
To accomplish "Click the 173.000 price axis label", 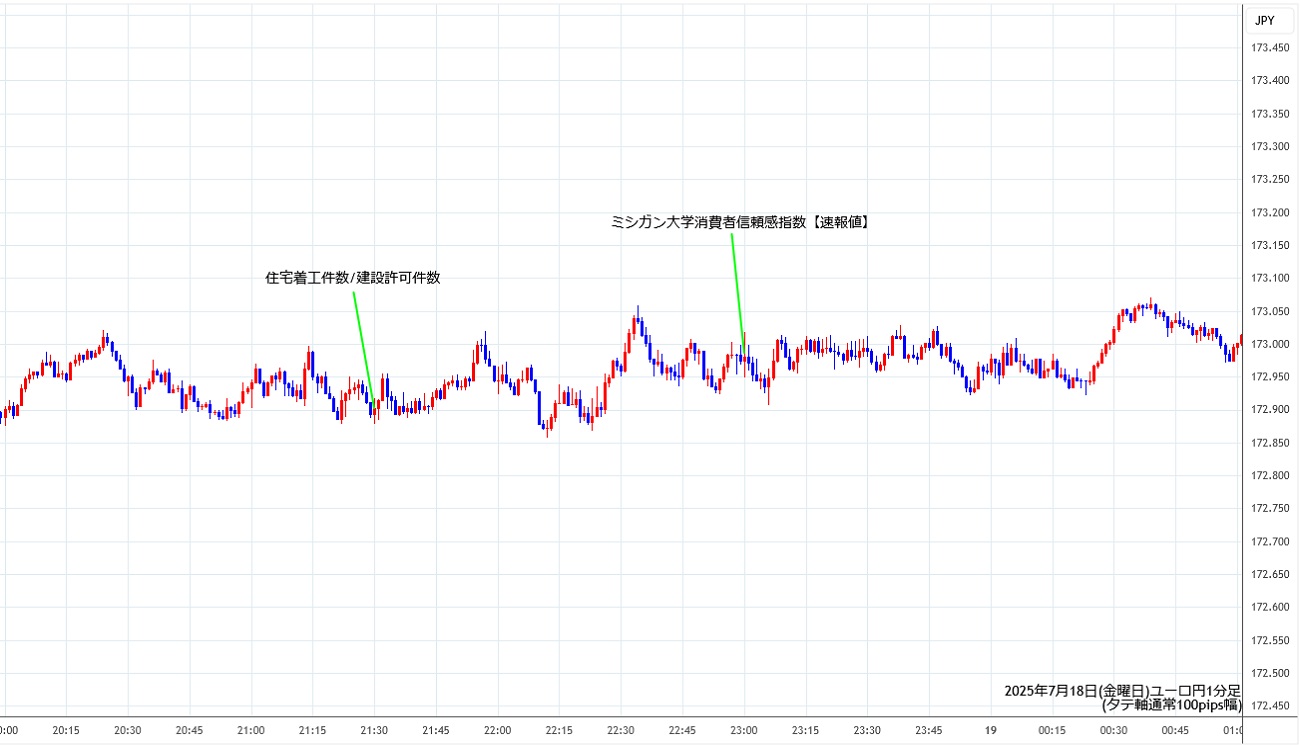I will [1269, 345].
